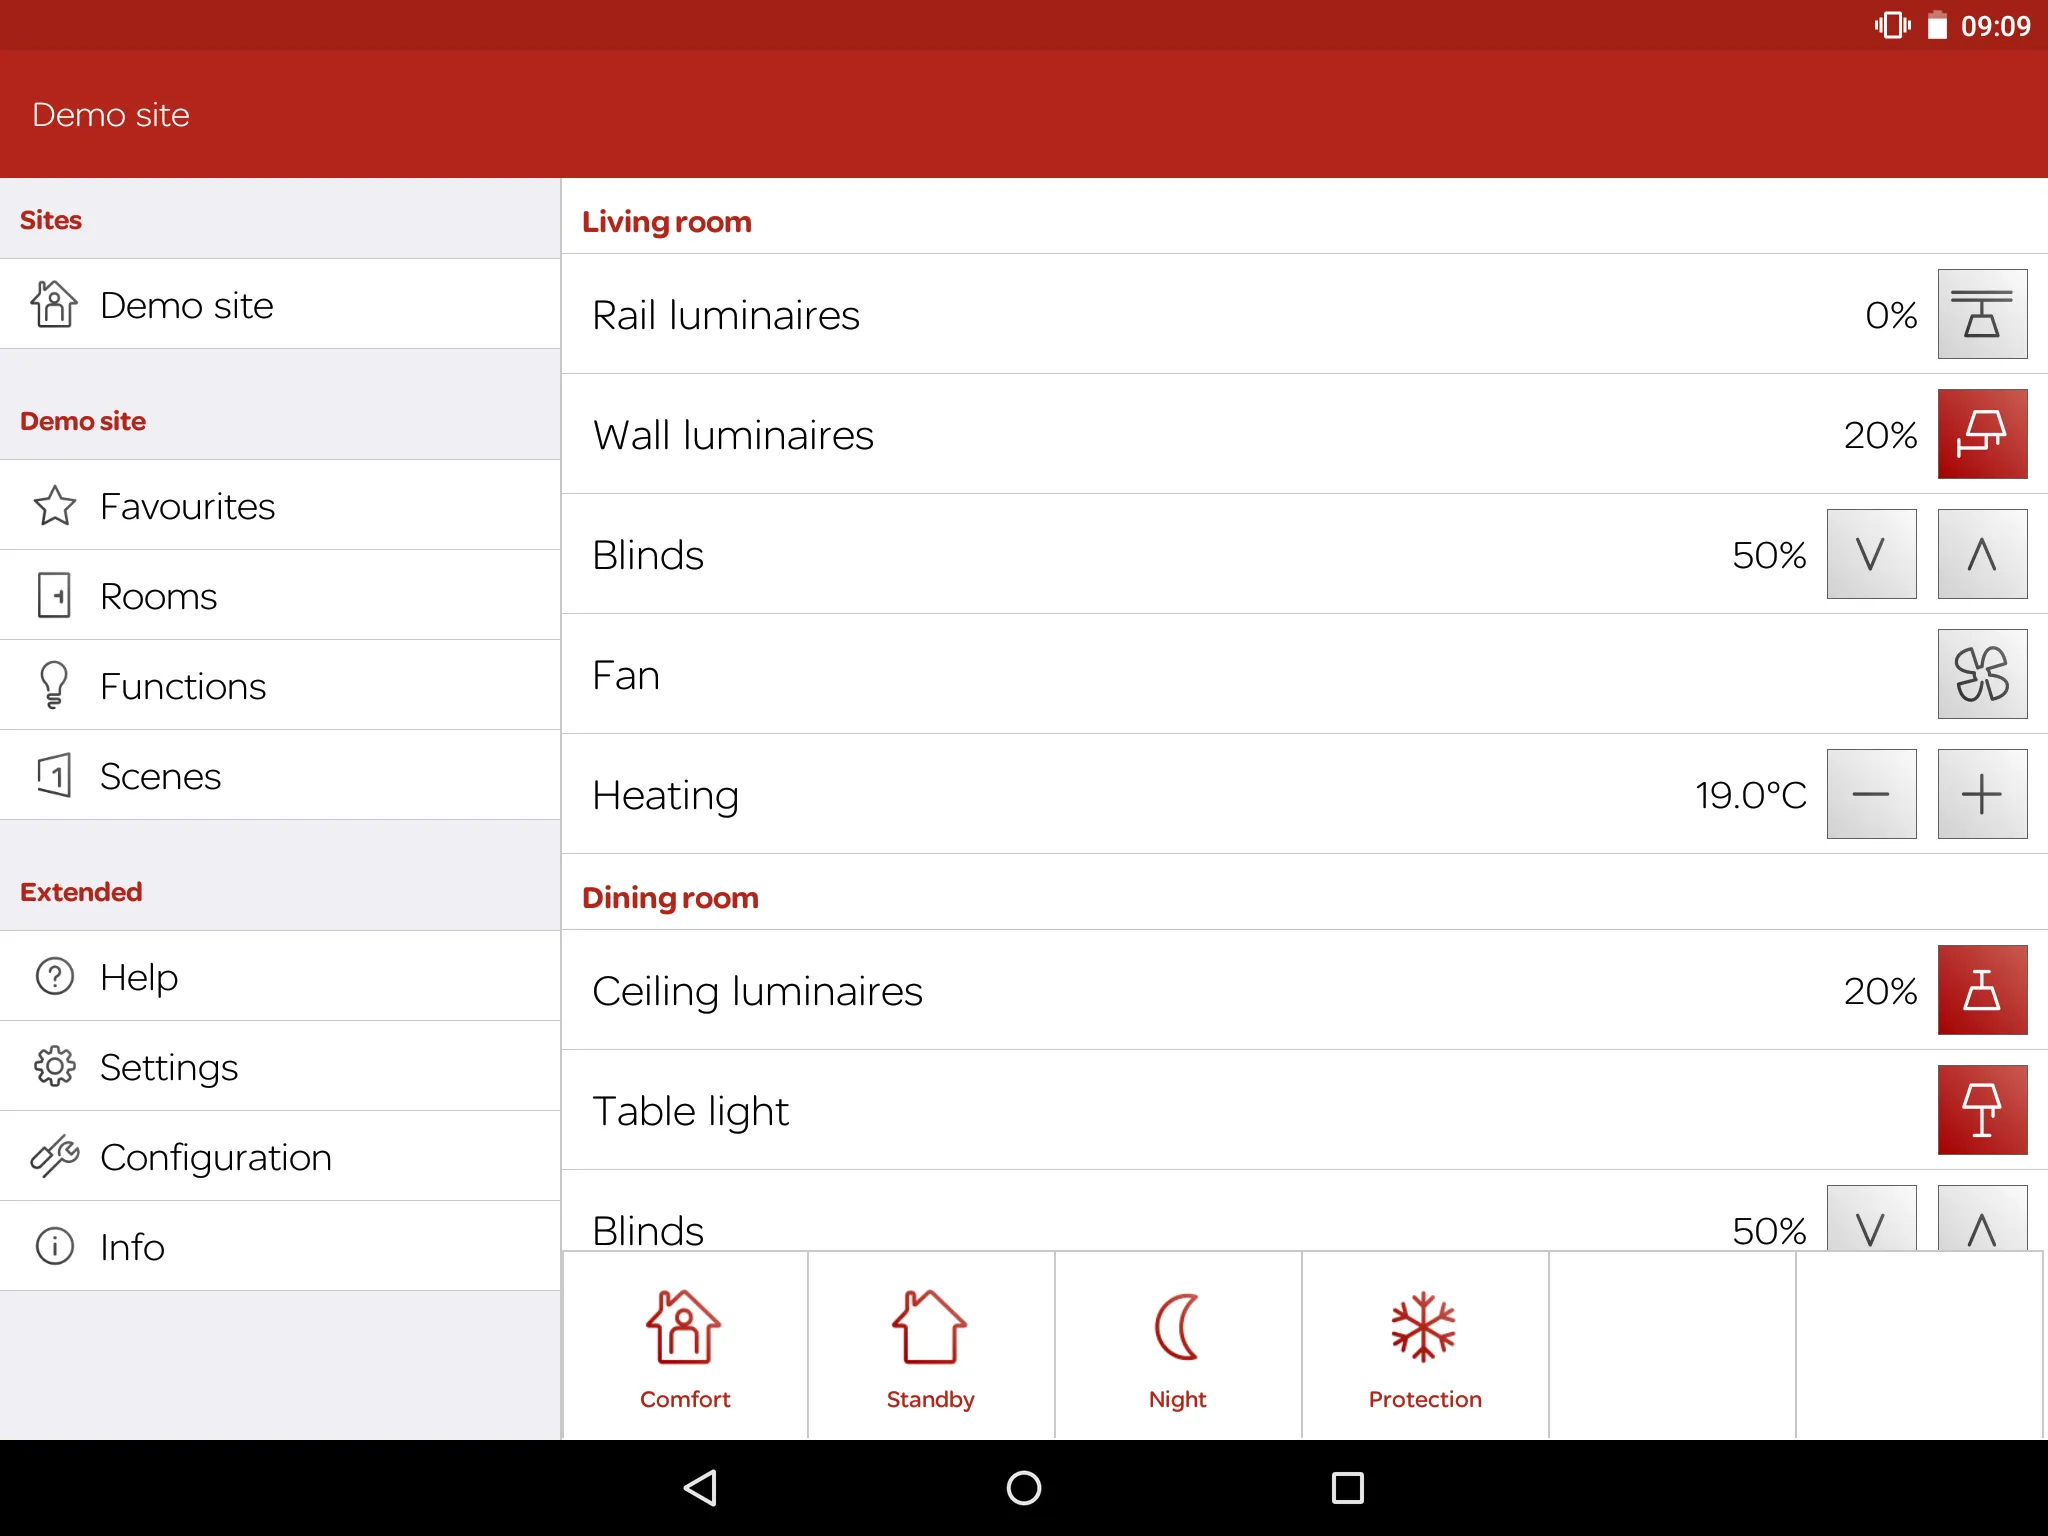Screen dimensions: 2048x1536
Task: Open Rooms menu item
Action: click(x=280, y=595)
